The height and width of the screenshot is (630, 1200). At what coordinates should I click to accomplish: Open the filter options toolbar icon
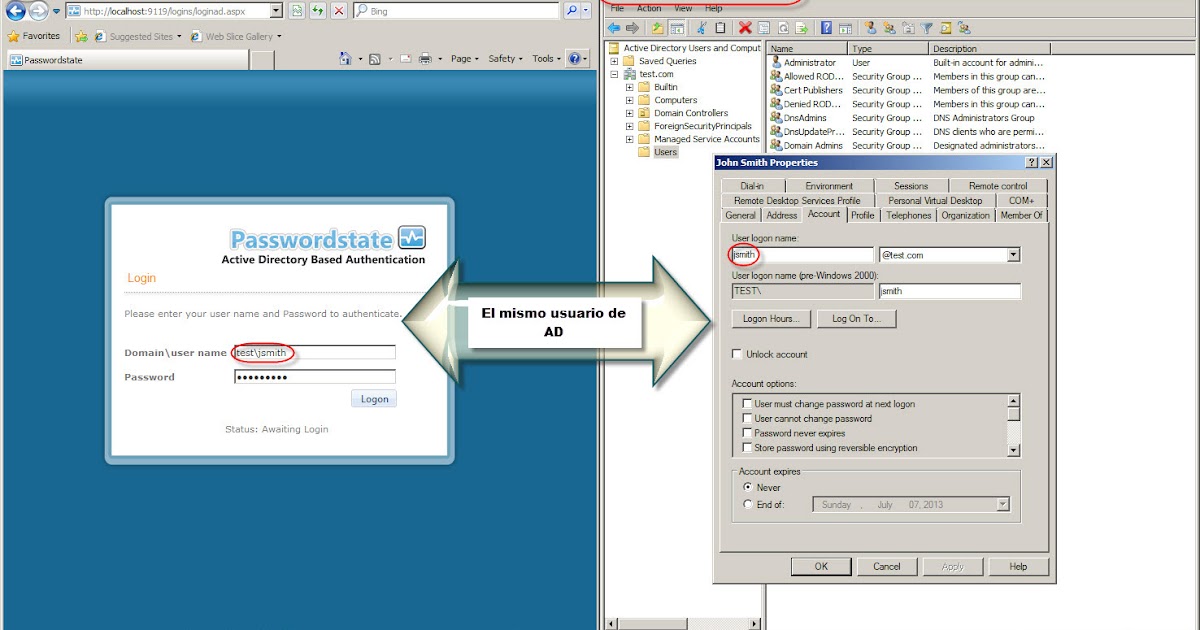click(925, 27)
